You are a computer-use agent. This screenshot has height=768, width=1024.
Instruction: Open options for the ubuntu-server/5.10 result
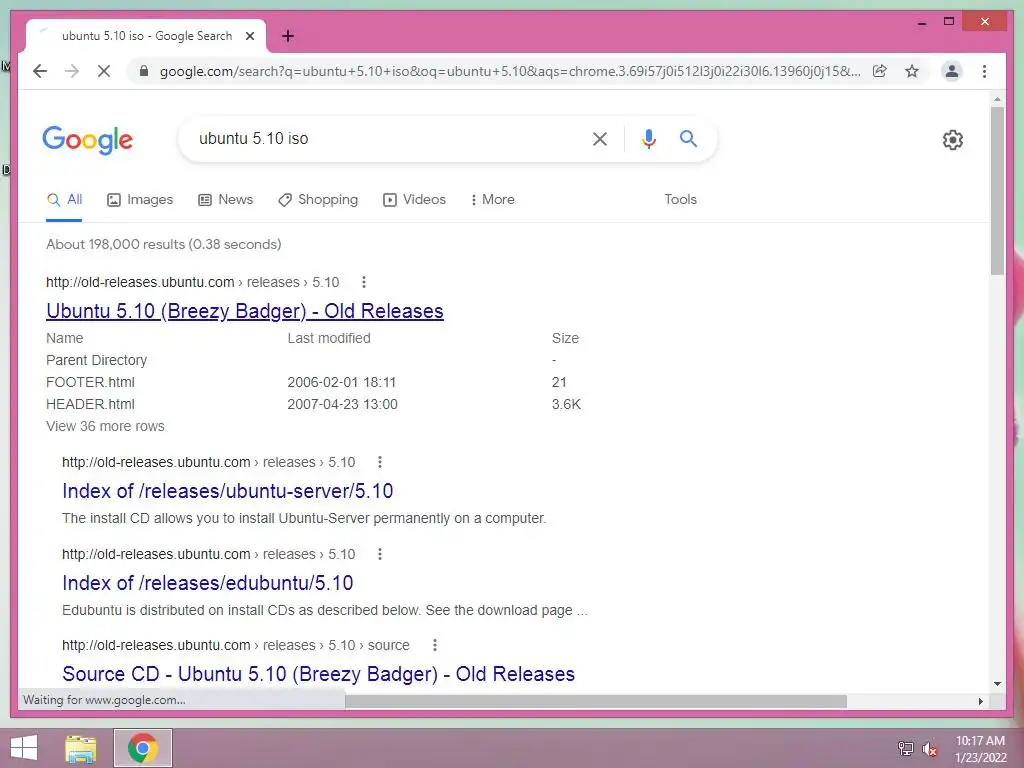coord(379,462)
